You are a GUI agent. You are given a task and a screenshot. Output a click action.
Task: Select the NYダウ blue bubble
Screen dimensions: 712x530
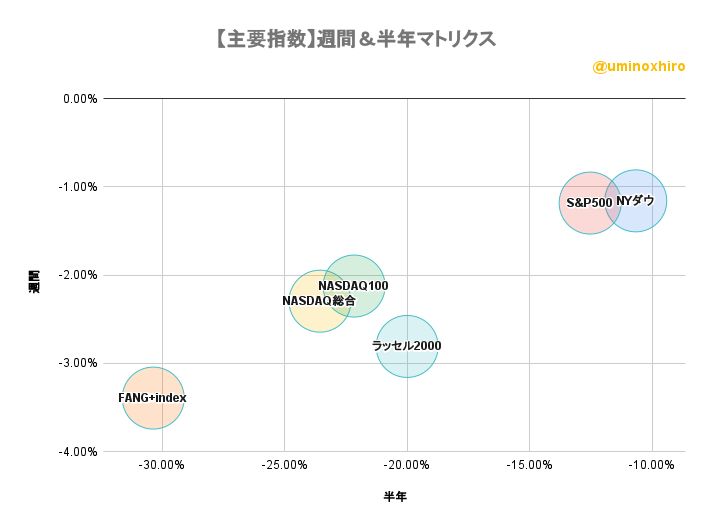[636, 201]
